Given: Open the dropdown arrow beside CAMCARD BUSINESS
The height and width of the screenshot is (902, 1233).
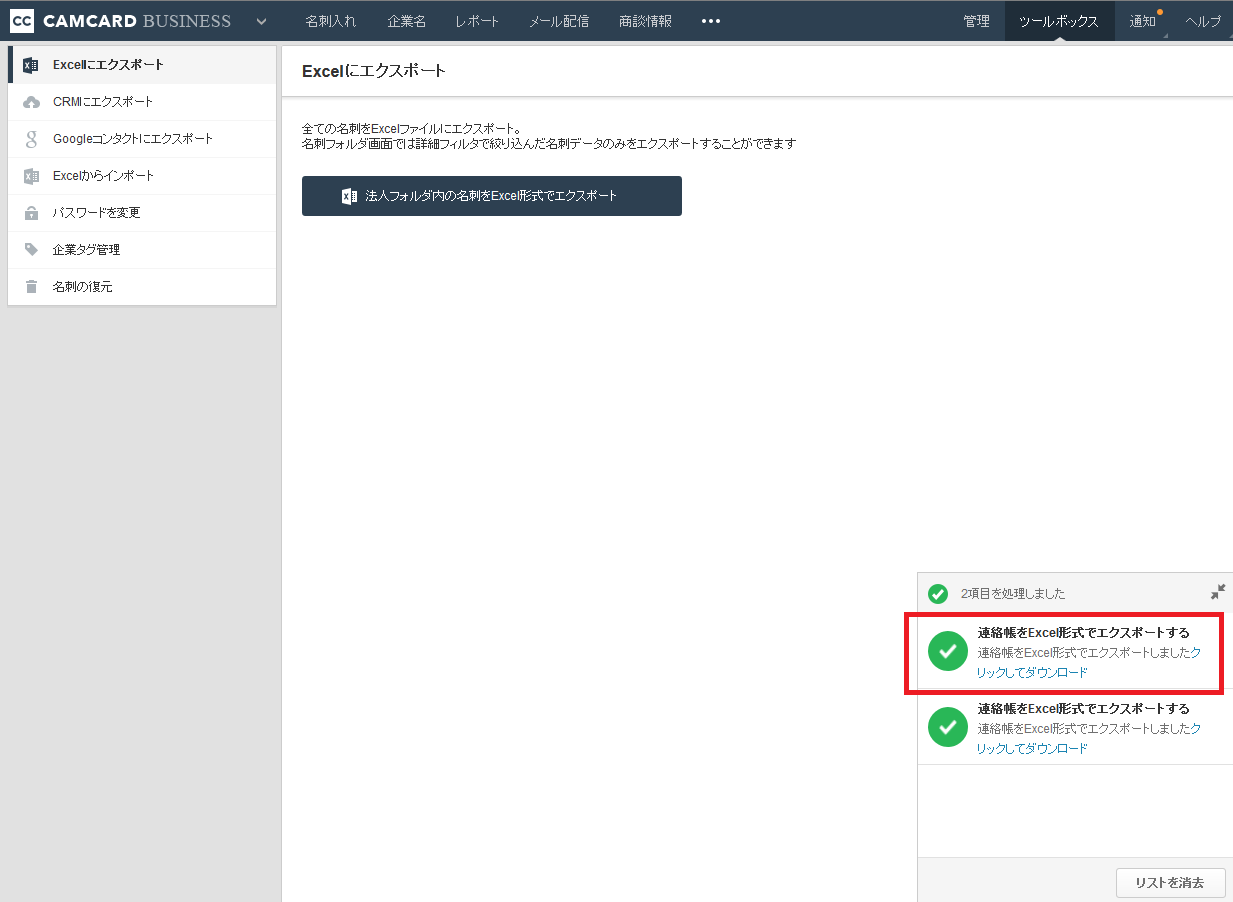Looking at the screenshot, I should 261,21.
